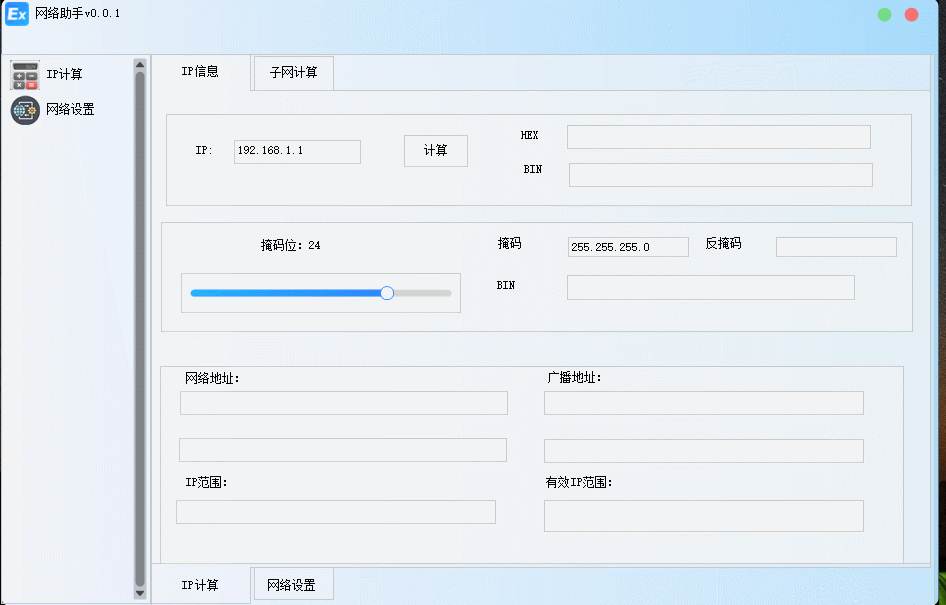Click the 网络设置 globe gear icon
946x605 pixels.
[x=25, y=110]
